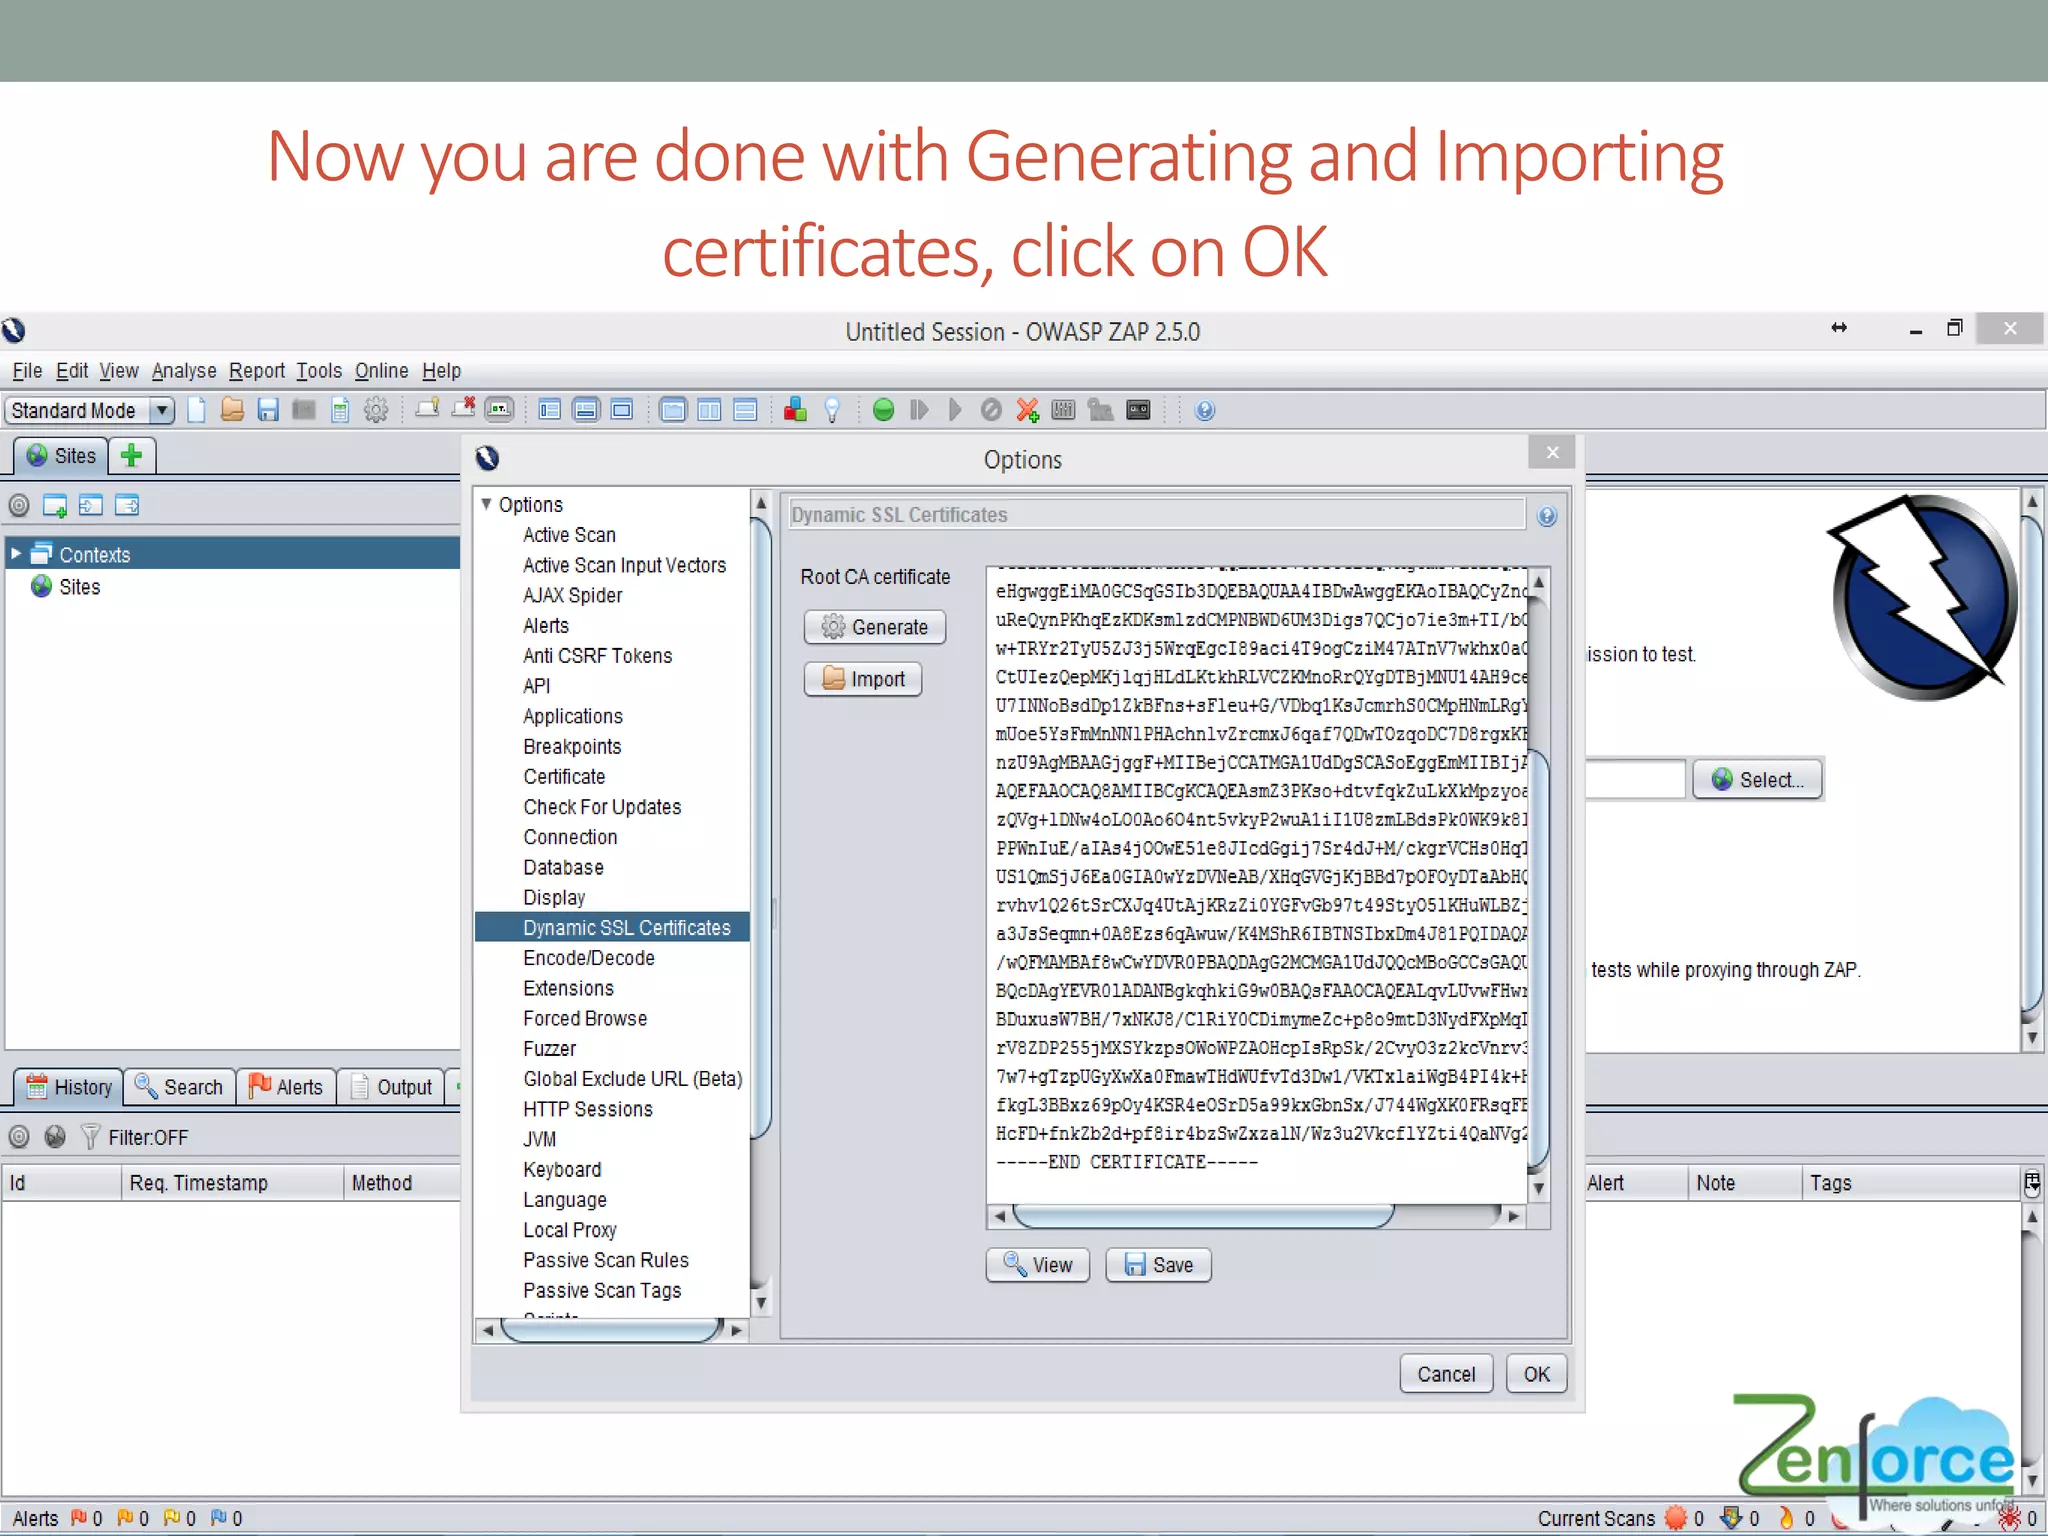The height and width of the screenshot is (1536, 2048).
Task: Toggle break on all requests green circle
Action: click(883, 410)
